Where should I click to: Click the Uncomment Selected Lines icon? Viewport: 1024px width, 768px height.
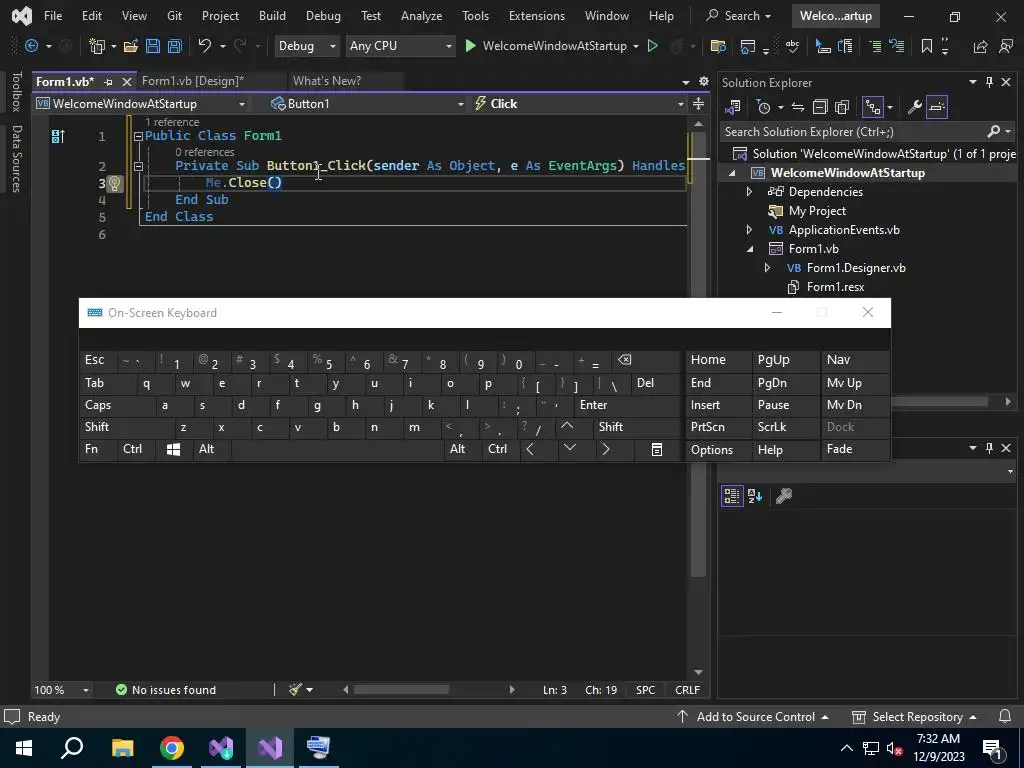coord(897,46)
